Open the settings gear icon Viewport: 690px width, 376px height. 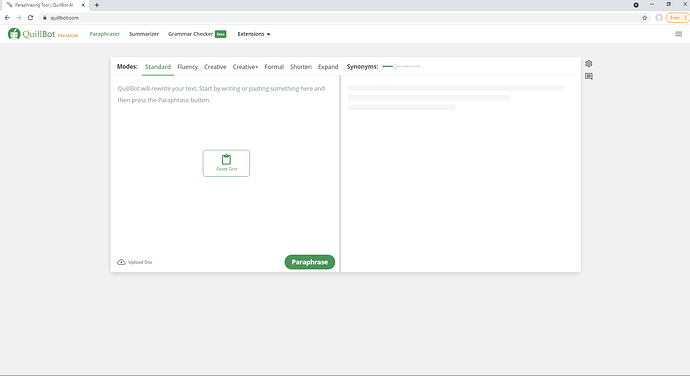(x=588, y=63)
